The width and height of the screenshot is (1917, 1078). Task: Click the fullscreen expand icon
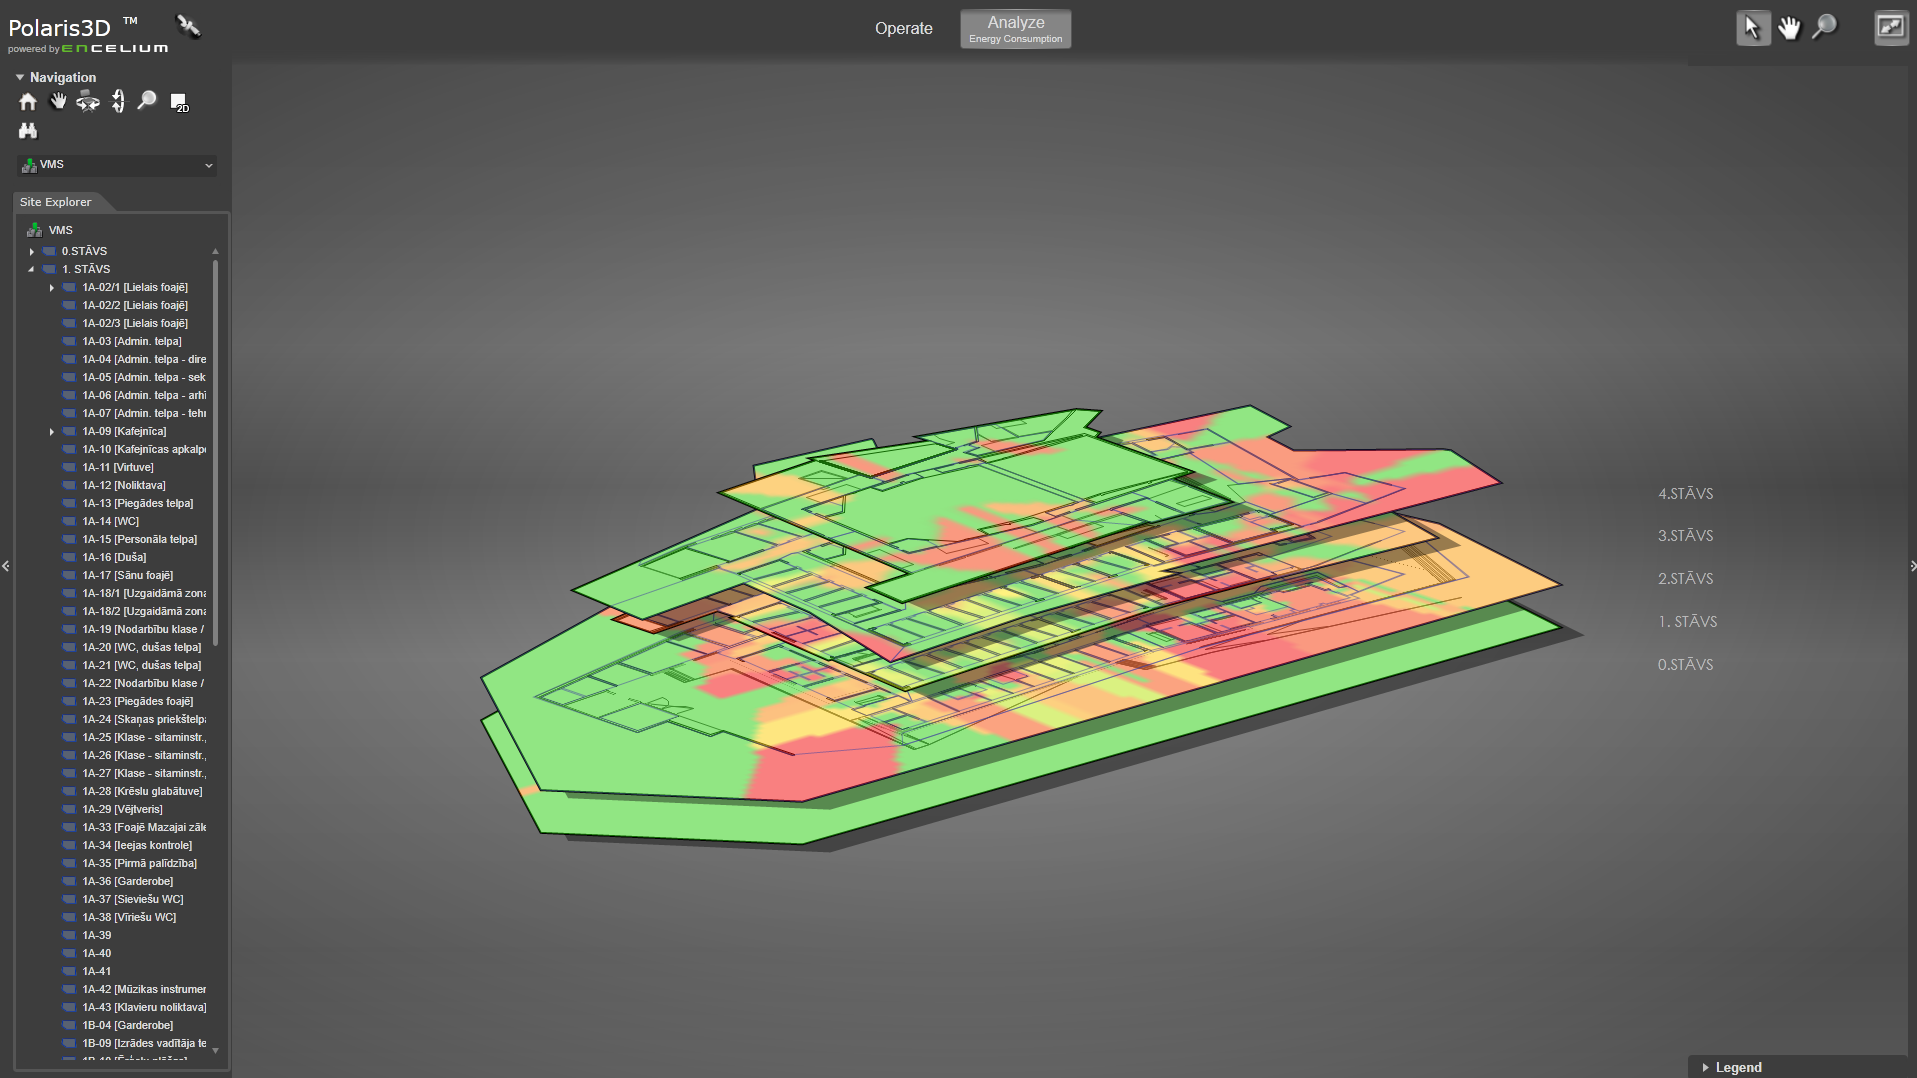1890,28
